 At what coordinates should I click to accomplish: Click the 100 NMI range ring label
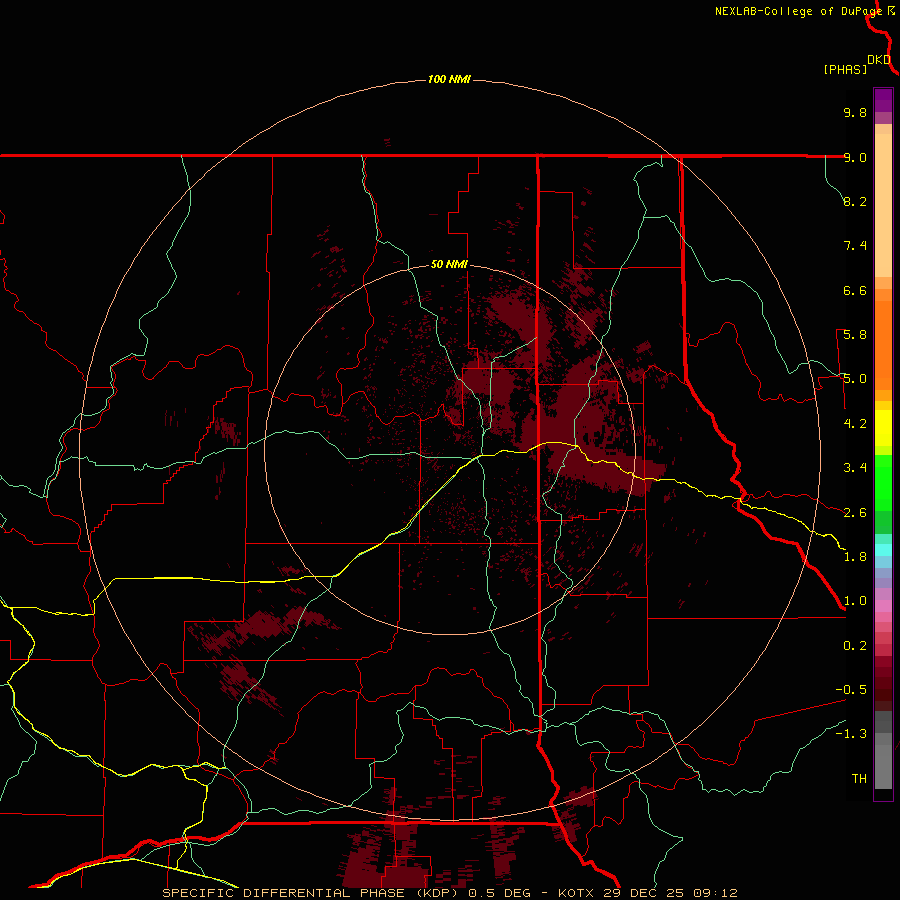(449, 79)
